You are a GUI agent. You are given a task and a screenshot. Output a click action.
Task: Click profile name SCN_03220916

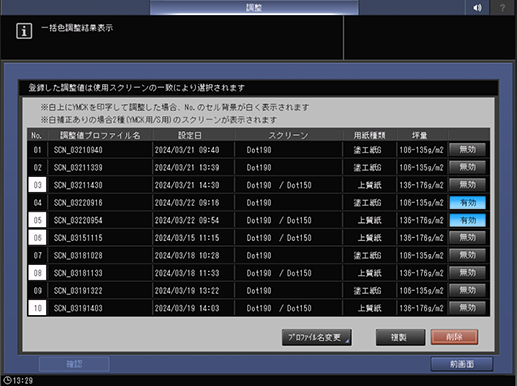(78, 203)
